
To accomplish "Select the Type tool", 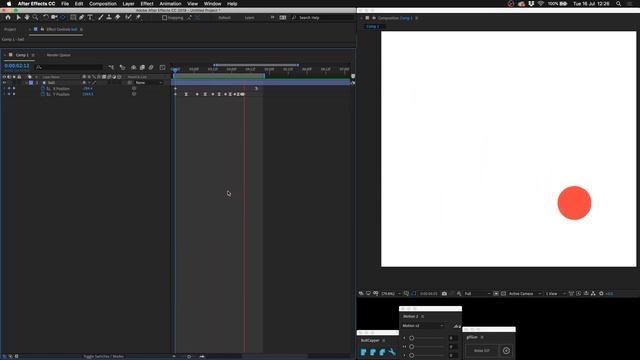I will point(90,18).
